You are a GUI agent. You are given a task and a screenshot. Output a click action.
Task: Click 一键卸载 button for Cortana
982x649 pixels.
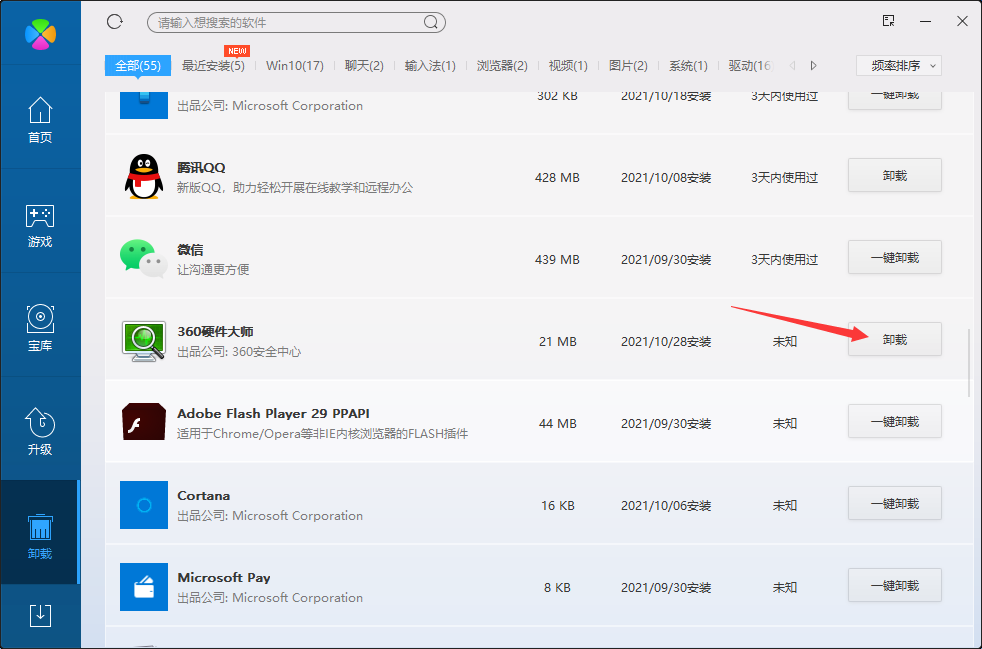(895, 504)
